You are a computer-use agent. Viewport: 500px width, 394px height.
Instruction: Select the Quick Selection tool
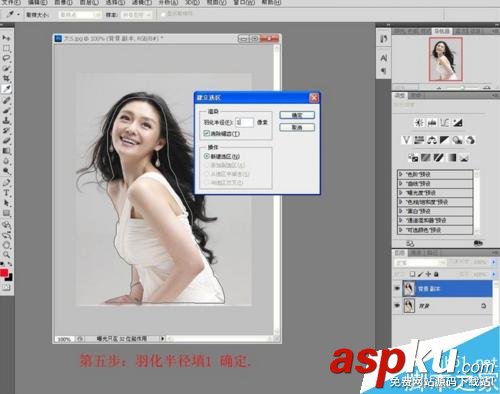pos(6,68)
